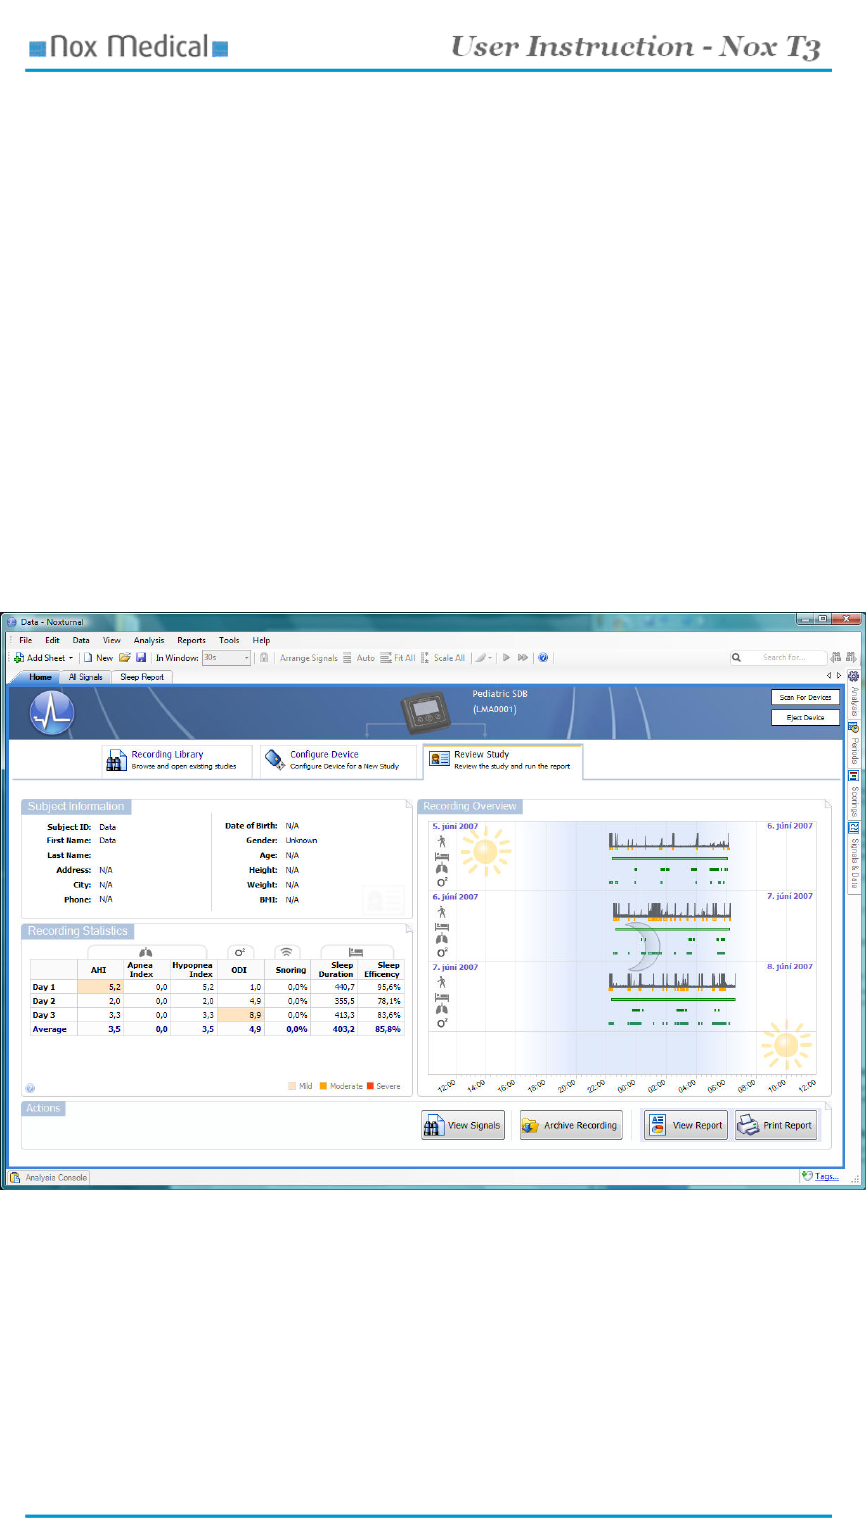866x1519 pixels.
Task: Click the help icon below Recording Statistics
Action: 30,1087
